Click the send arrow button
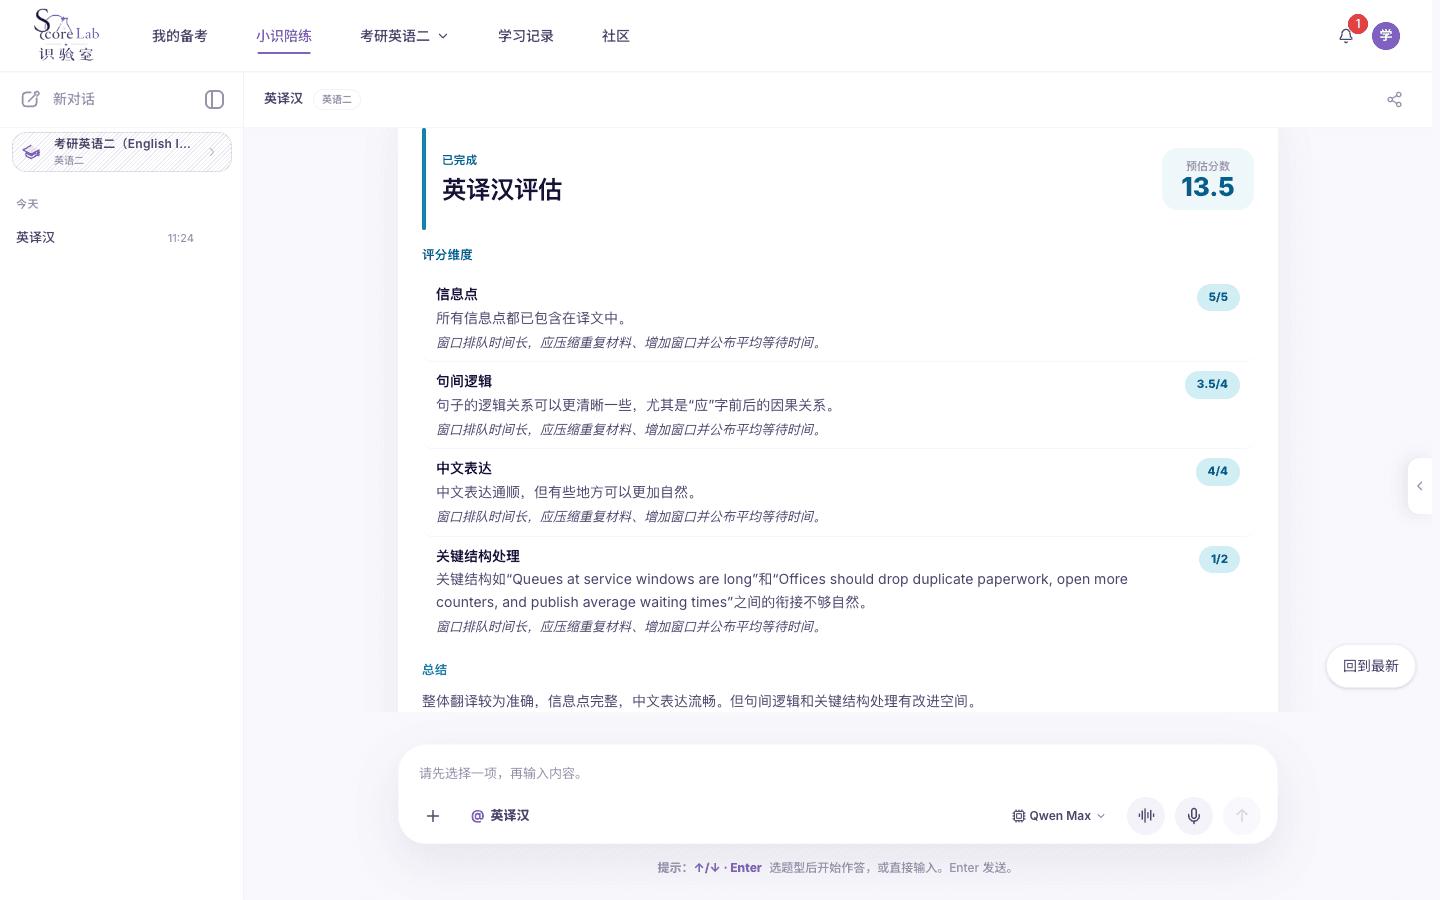Screen dimensions: 1440x900 (1242, 816)
